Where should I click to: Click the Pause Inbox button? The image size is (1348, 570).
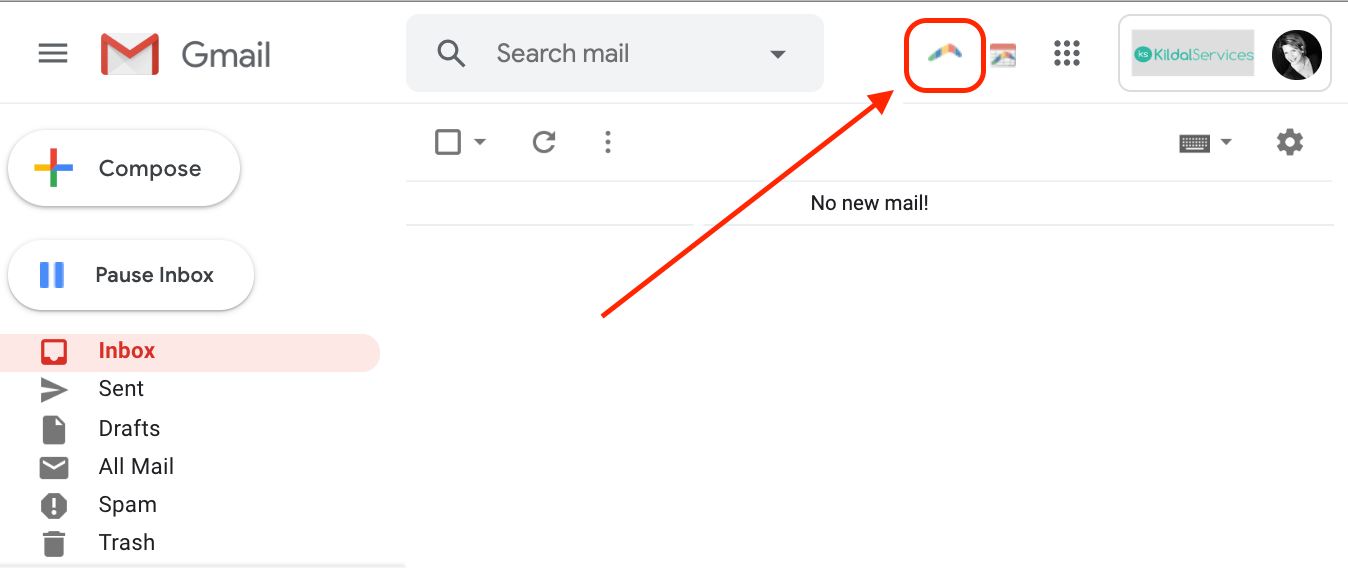click(x=131, y=275)
